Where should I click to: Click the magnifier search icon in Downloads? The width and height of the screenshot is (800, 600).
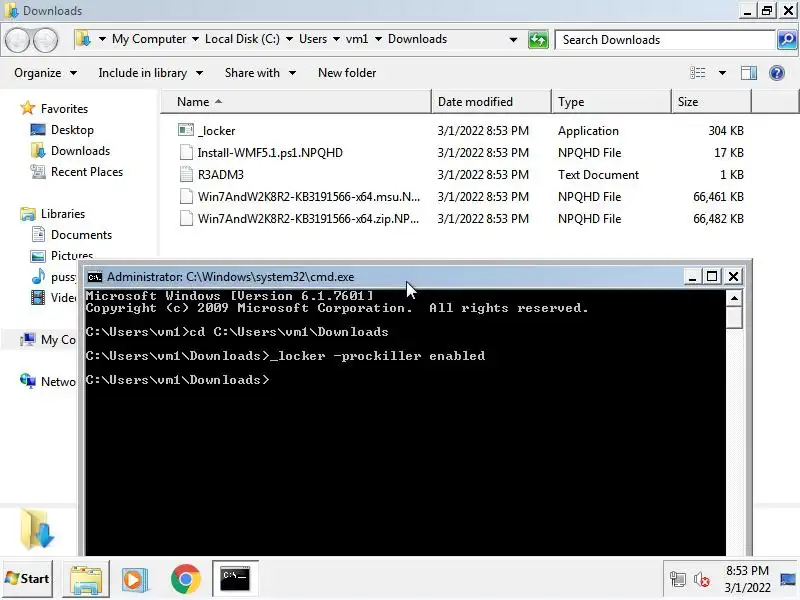click(787, 40)
